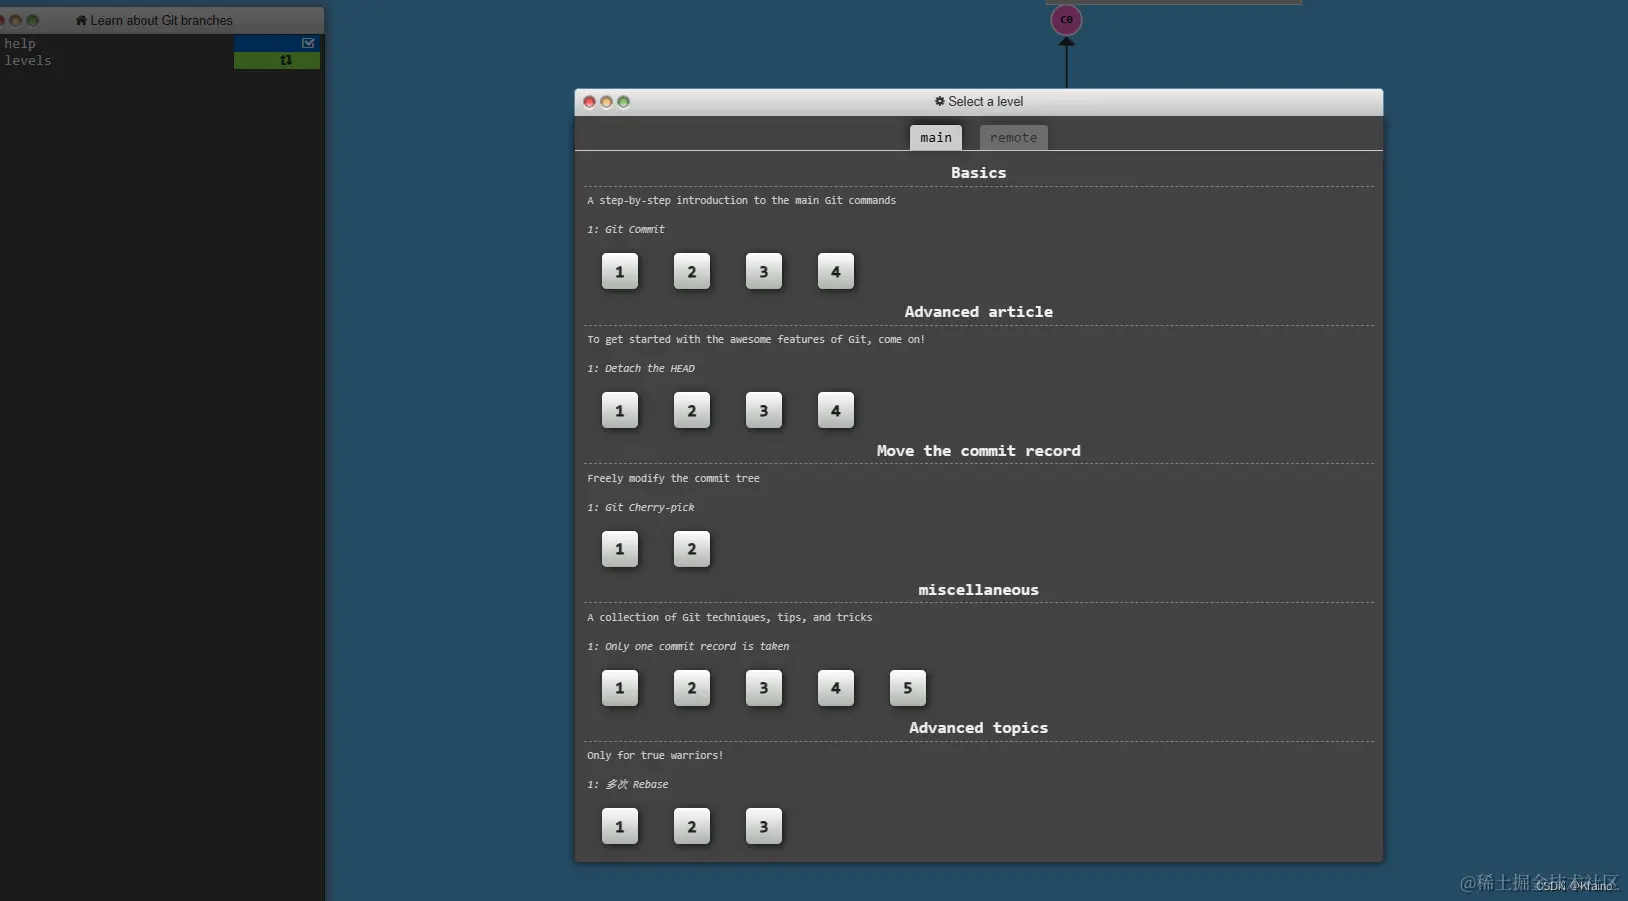Click 'Only one commit record is taken' title
Screen dimensions: 1628x901
697,646
